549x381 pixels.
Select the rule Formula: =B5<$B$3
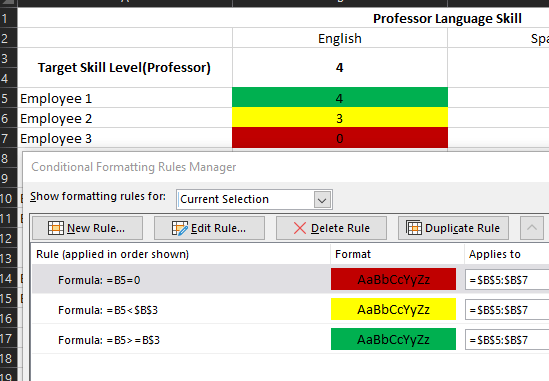[181, 310]
